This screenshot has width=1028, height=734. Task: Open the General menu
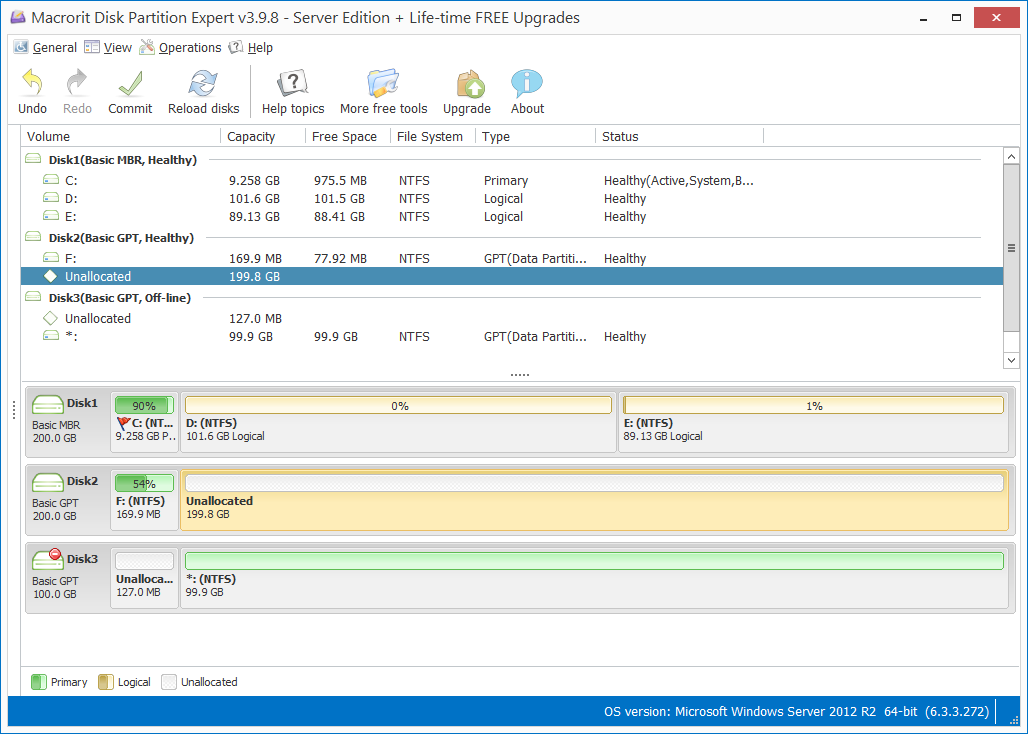click(x=47, y=47)
